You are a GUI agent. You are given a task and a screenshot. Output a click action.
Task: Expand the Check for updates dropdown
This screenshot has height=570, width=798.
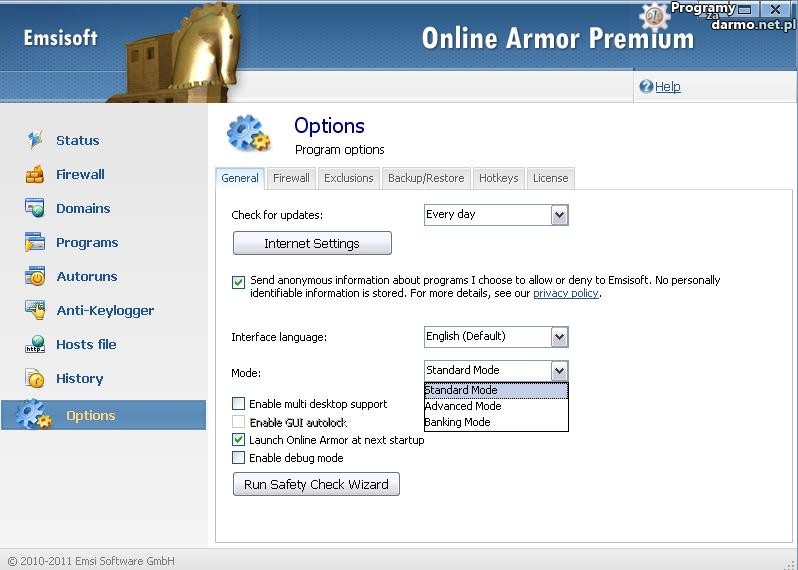[559, 215]
